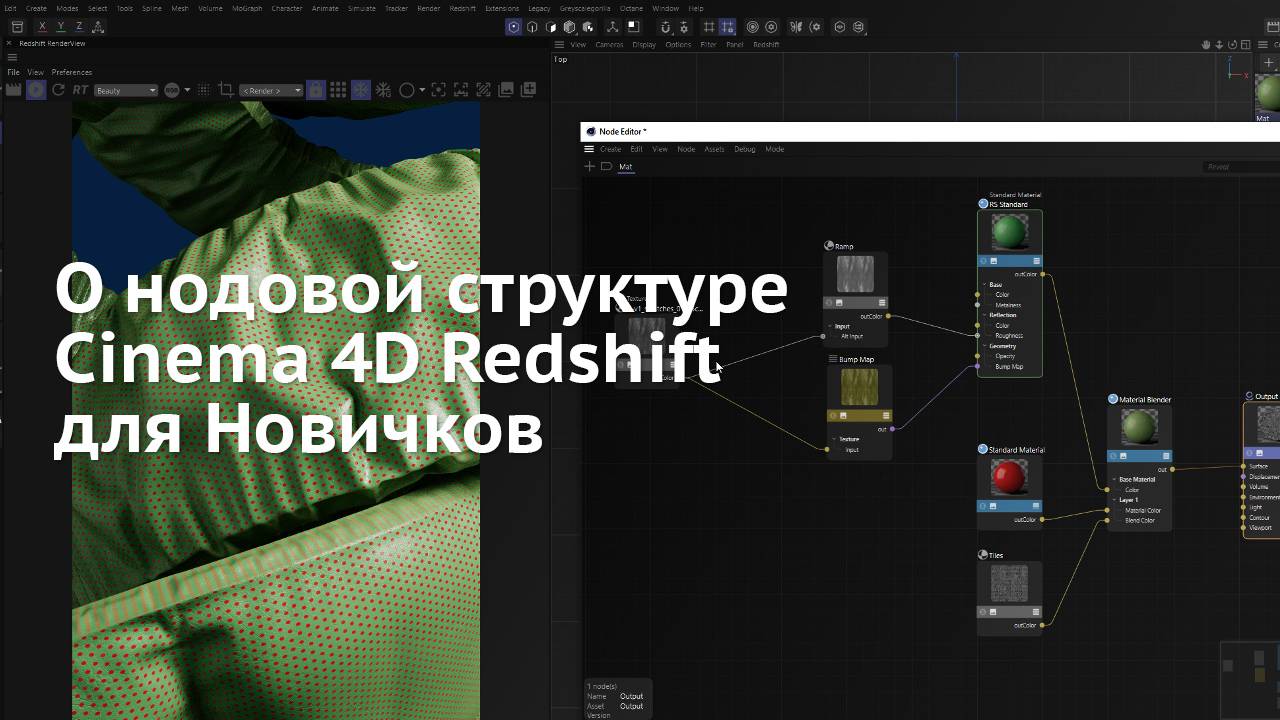
Task: Click the Mat breadcrumb in Node Editor
Action: [625, 167]
